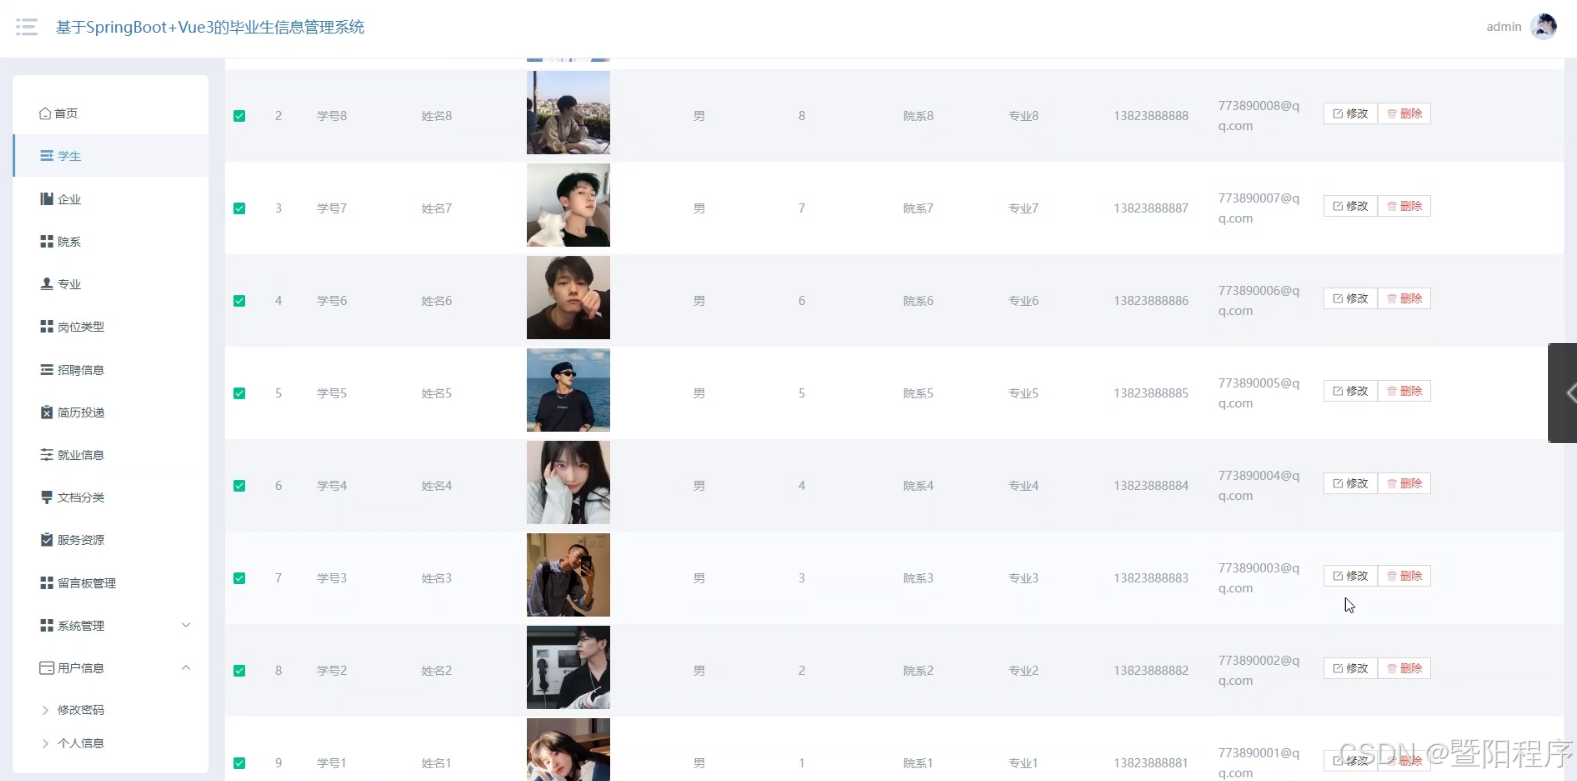
Task: Select the 服务资源 clipboard icon
Action: coord(46,540)
